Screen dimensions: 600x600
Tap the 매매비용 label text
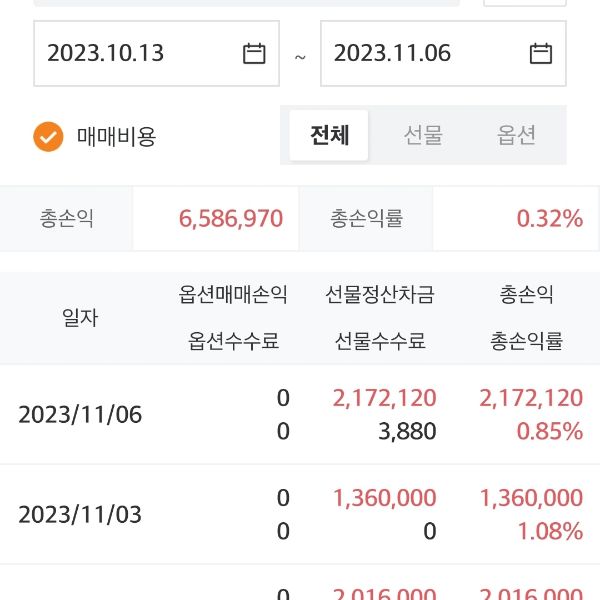[117, 136]
